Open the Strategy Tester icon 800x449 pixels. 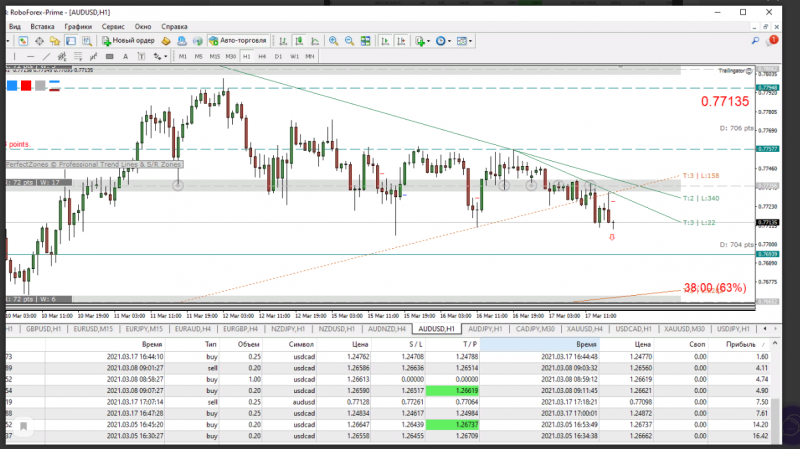tap(87, 41)
